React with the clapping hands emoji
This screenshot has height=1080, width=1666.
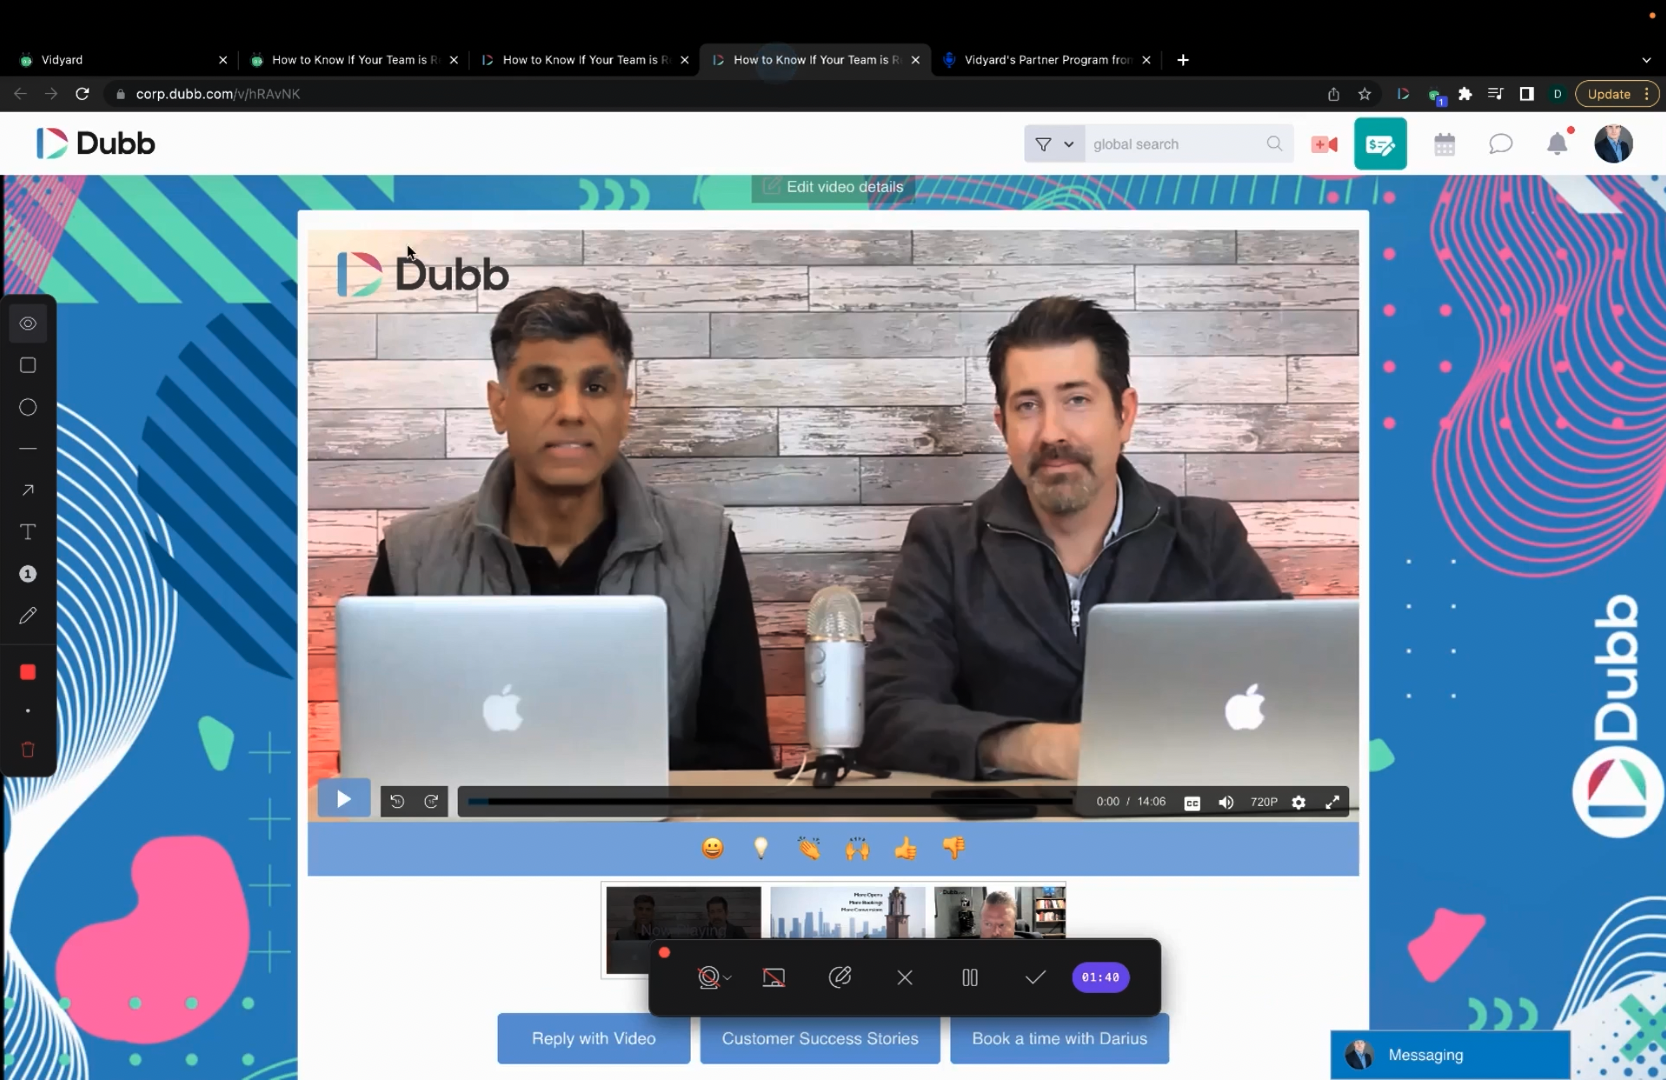[809, 848]
